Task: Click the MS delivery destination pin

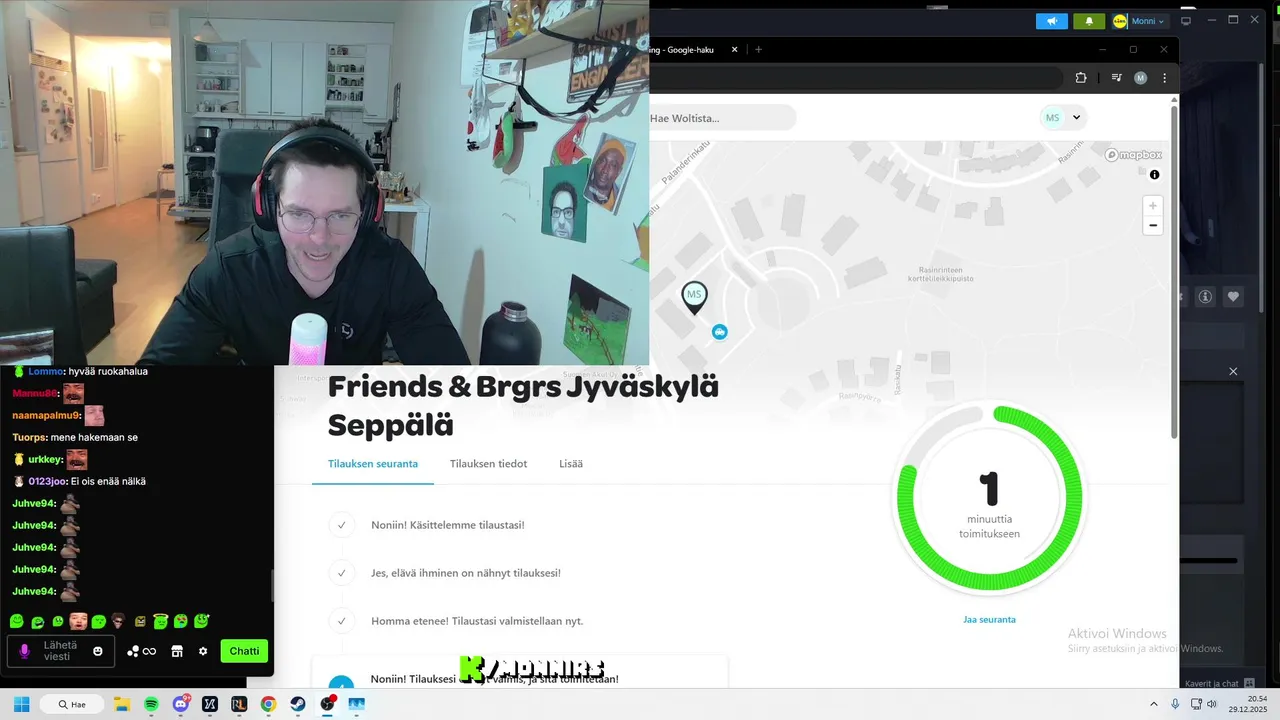Action: pos(694,297)
